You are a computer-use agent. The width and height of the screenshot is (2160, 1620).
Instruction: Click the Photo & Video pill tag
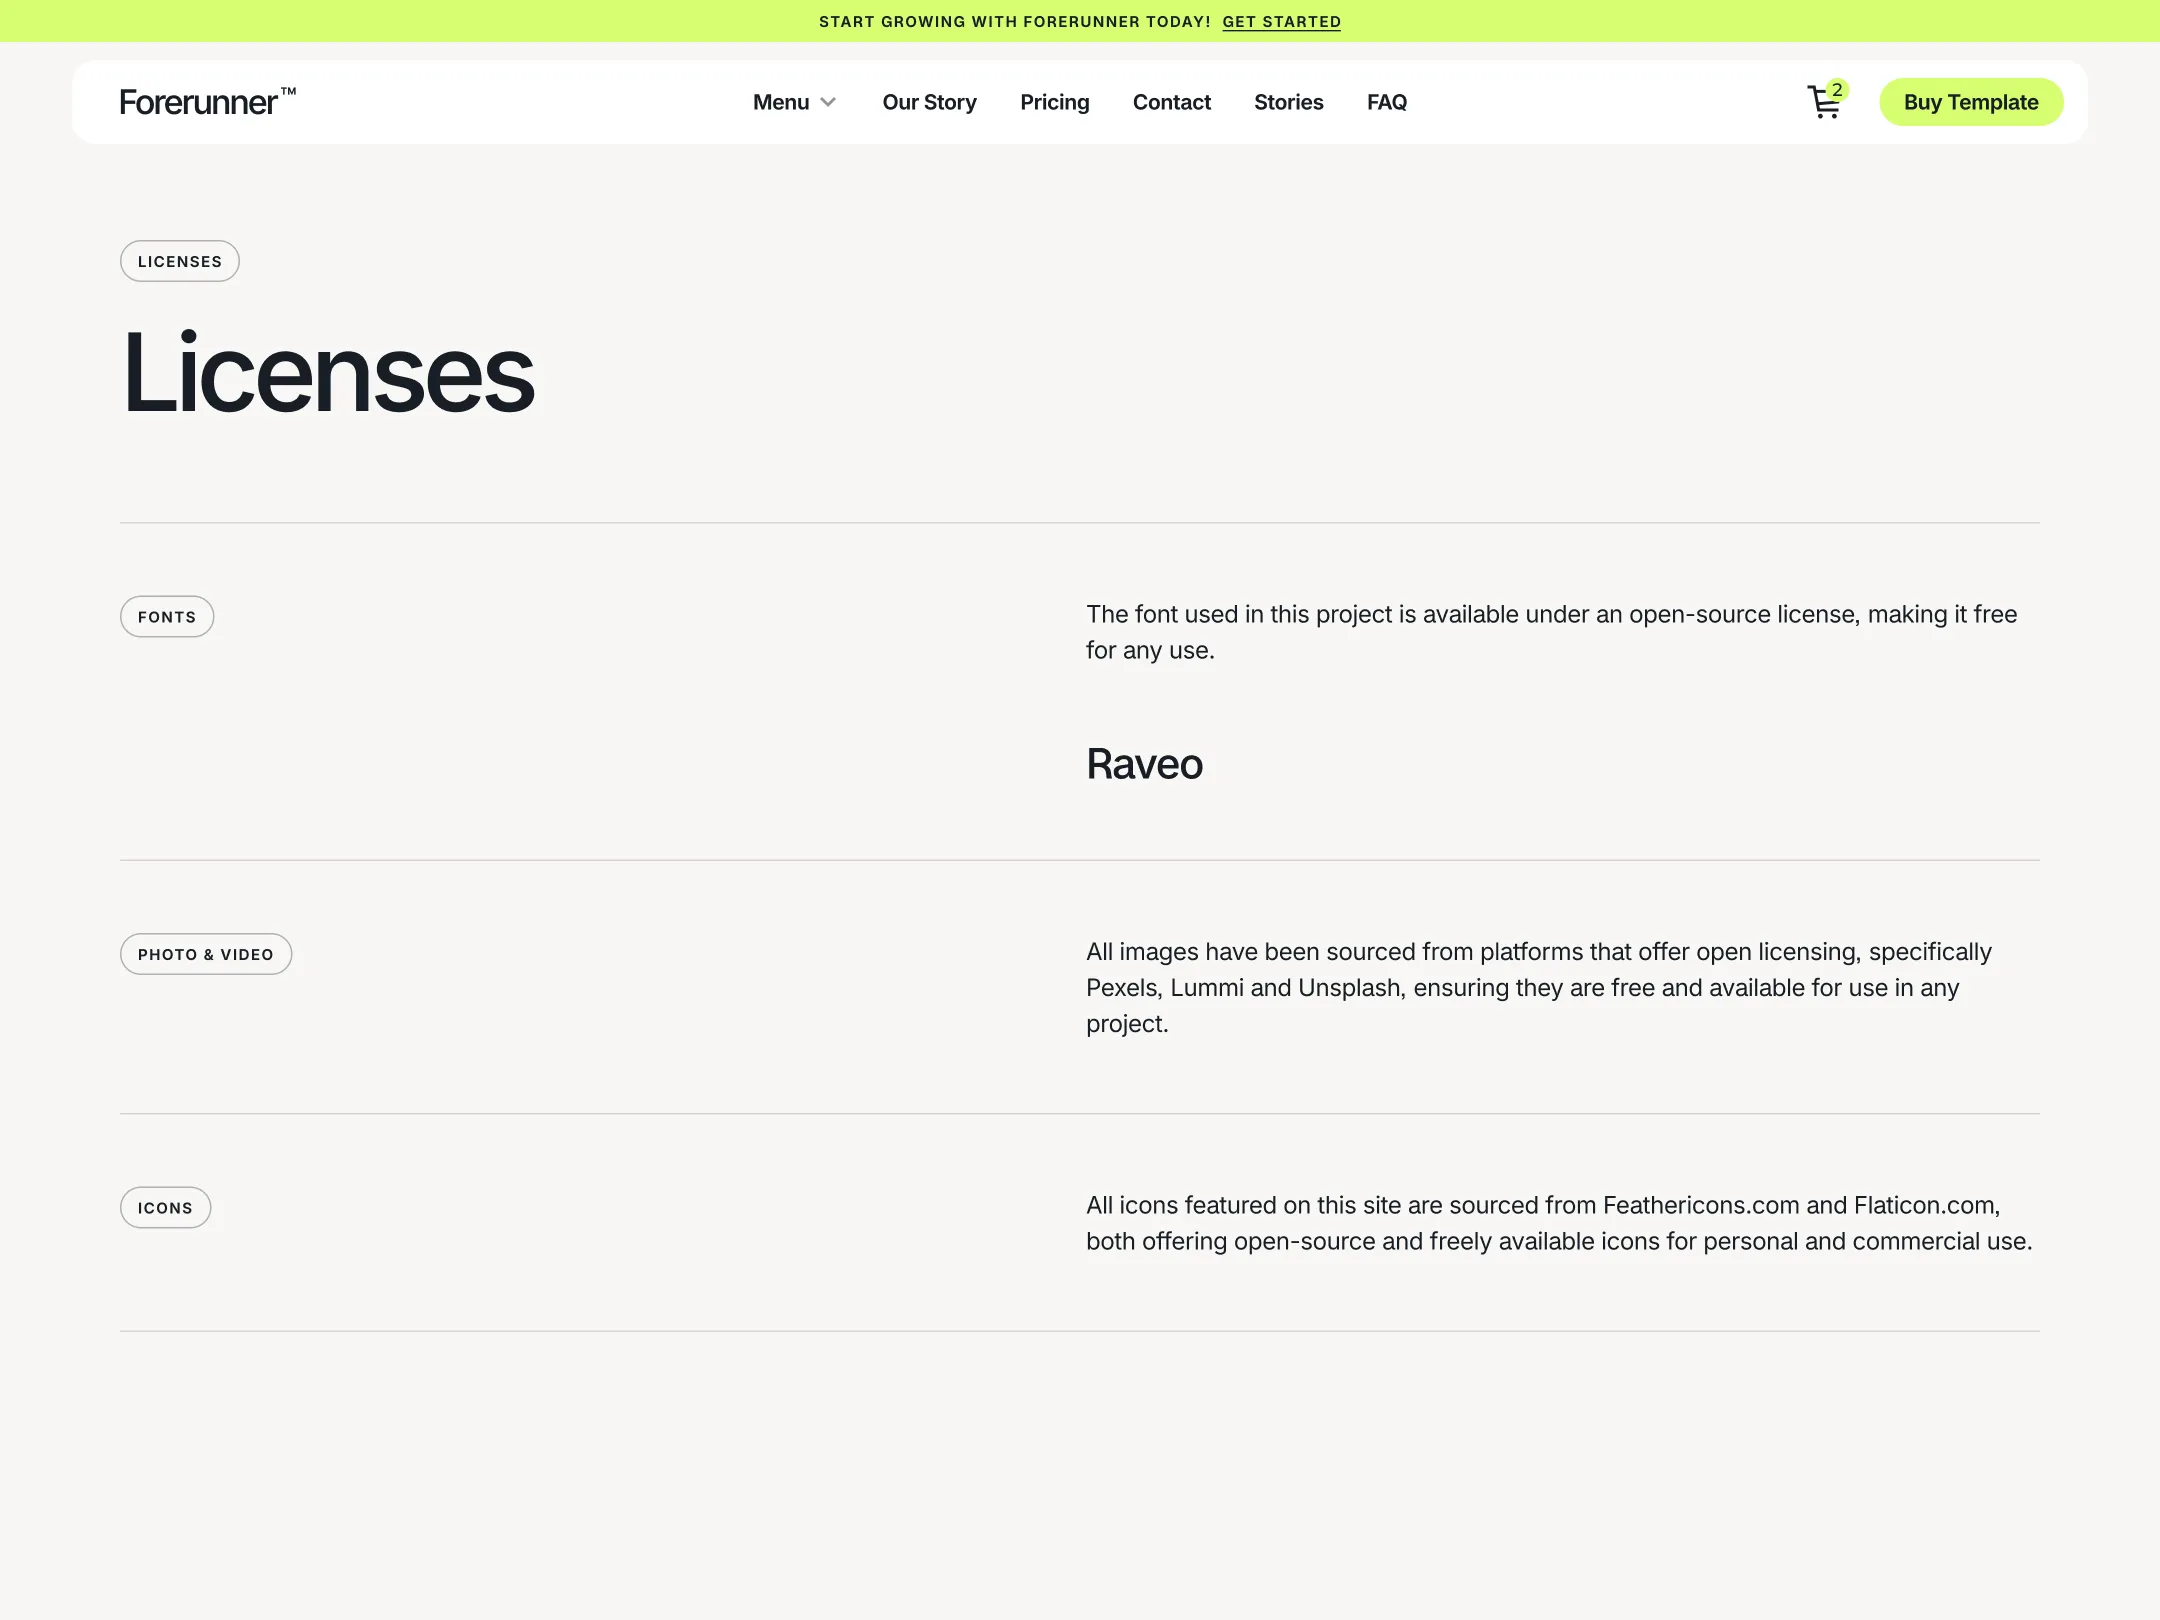[206, 954]
